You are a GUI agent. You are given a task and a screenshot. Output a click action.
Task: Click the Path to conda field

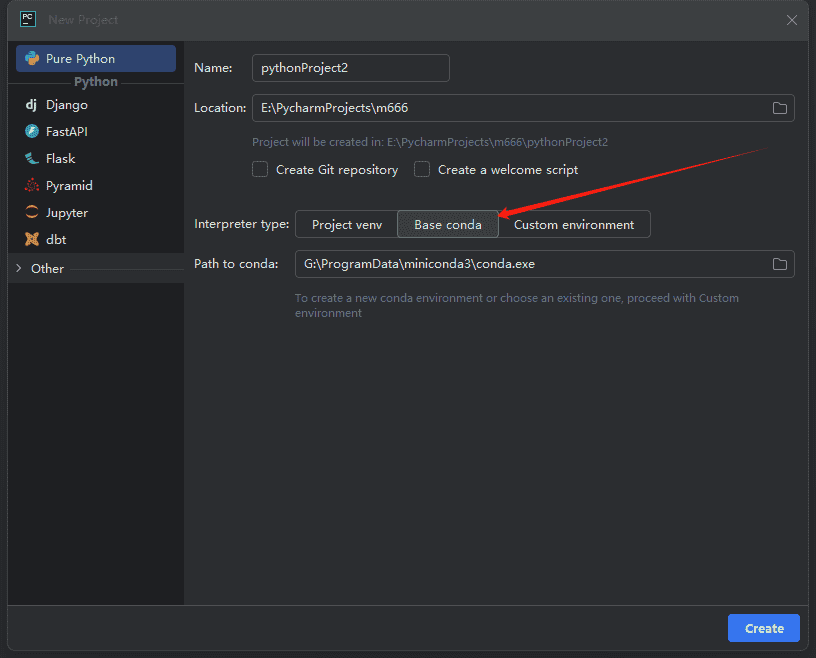click(x=530, y=264)
